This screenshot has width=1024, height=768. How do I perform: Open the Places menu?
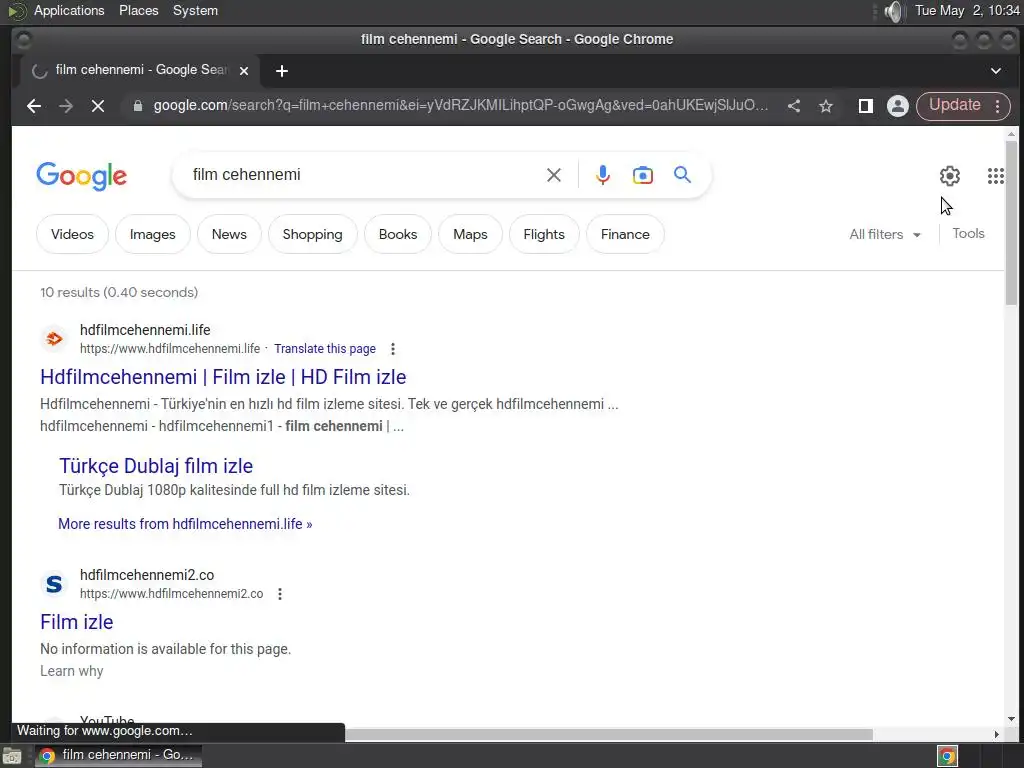(x=138, y=10)
